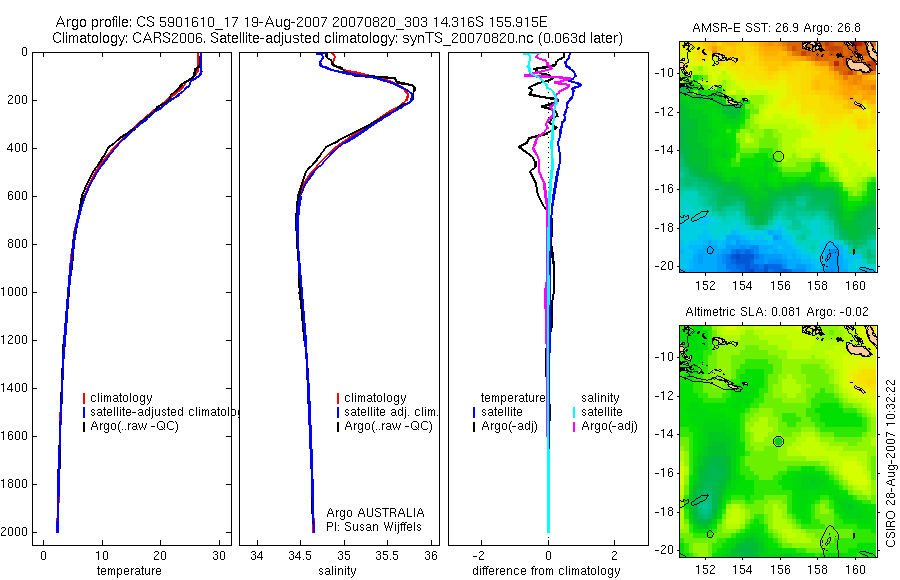The width and height of the screenshot is (900, 580).
Task: Click the 'difference from climatology' axis label
Action: (x=546, y=571)
